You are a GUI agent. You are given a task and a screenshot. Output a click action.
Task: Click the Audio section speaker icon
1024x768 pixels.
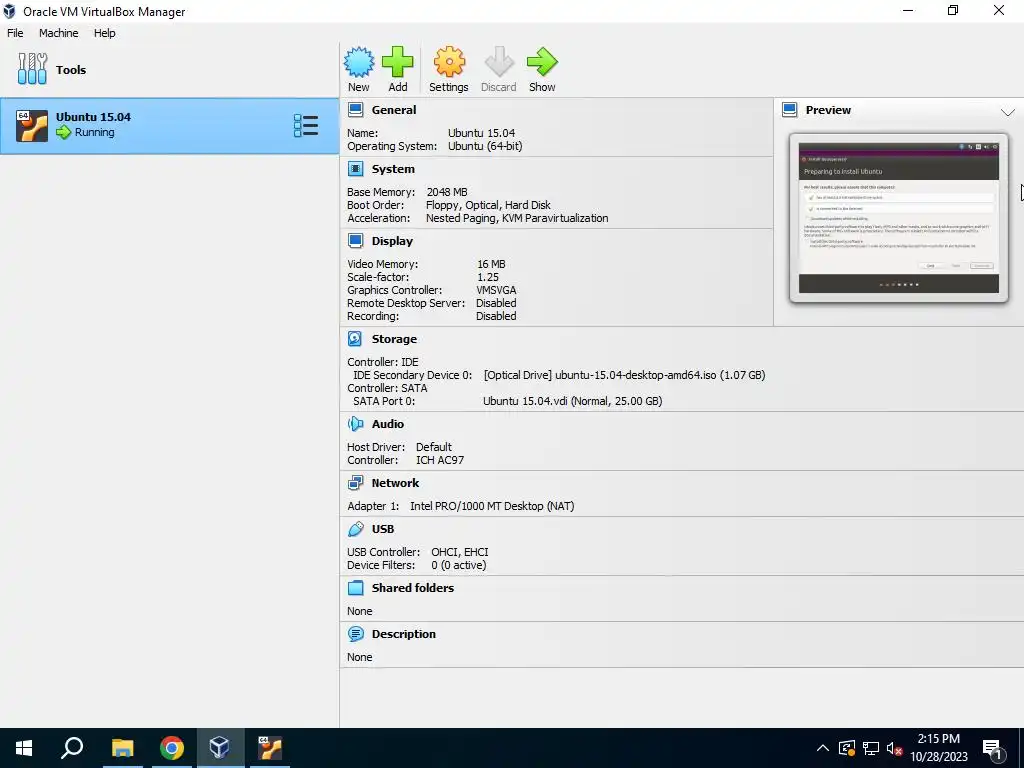point(355,424)
